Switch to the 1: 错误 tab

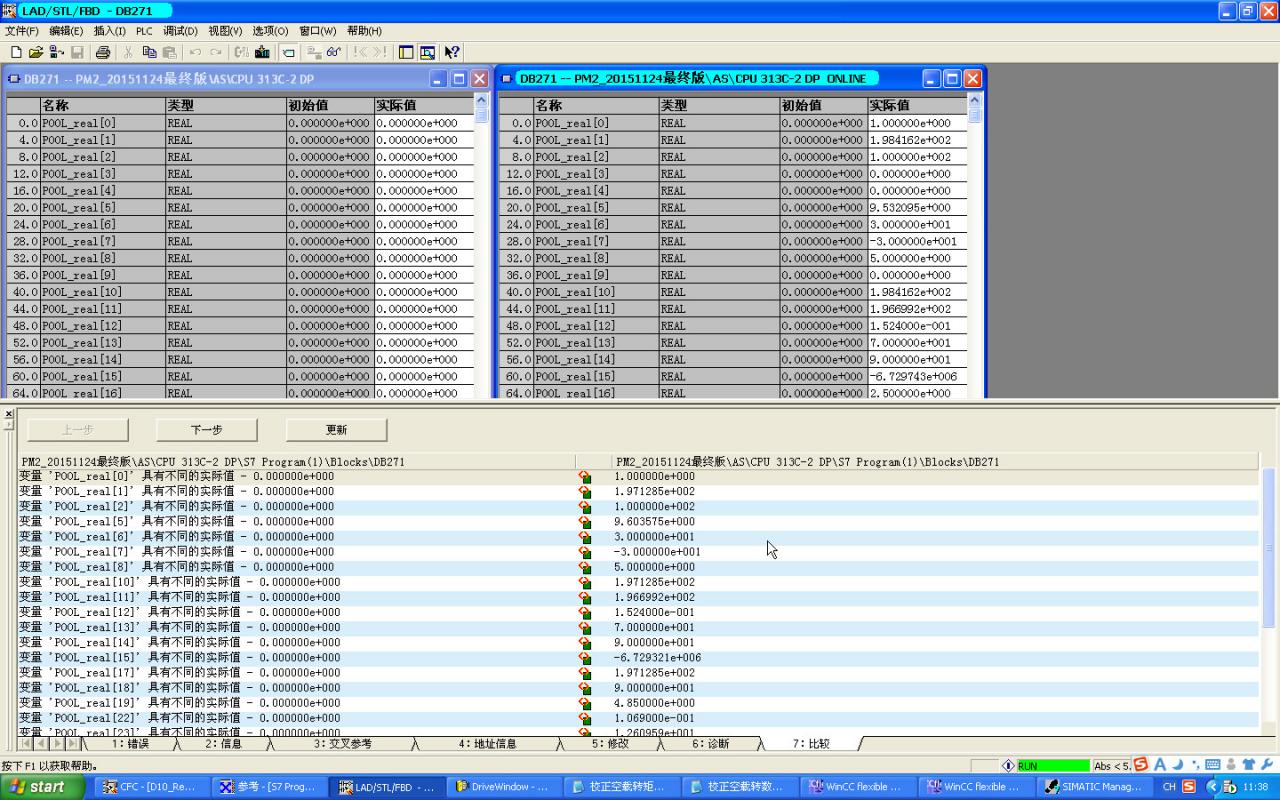click(130, 744)
